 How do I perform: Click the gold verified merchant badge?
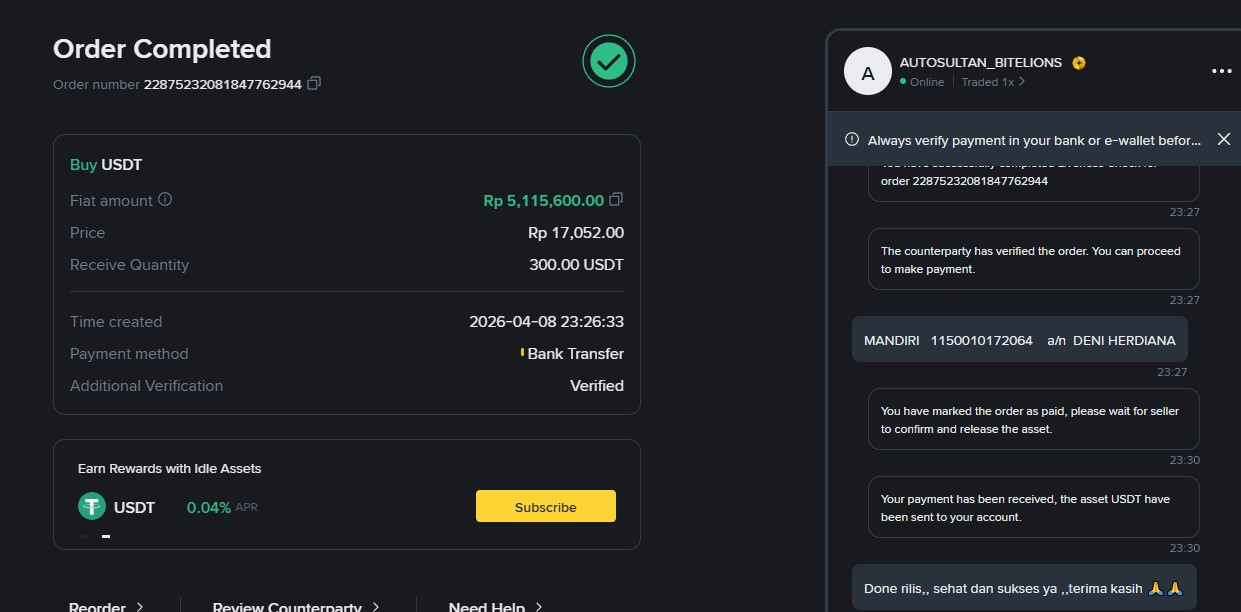click(x=1079, y=63)
